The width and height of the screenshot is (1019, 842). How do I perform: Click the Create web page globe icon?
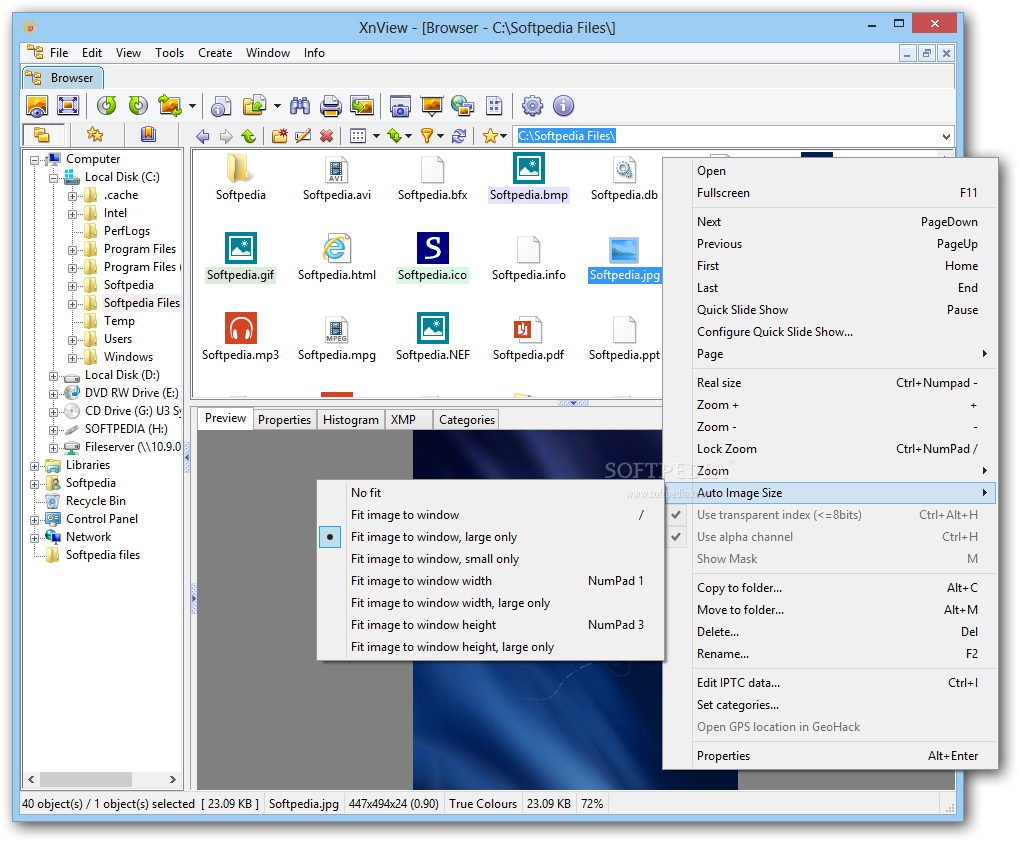tap(463, 106)
